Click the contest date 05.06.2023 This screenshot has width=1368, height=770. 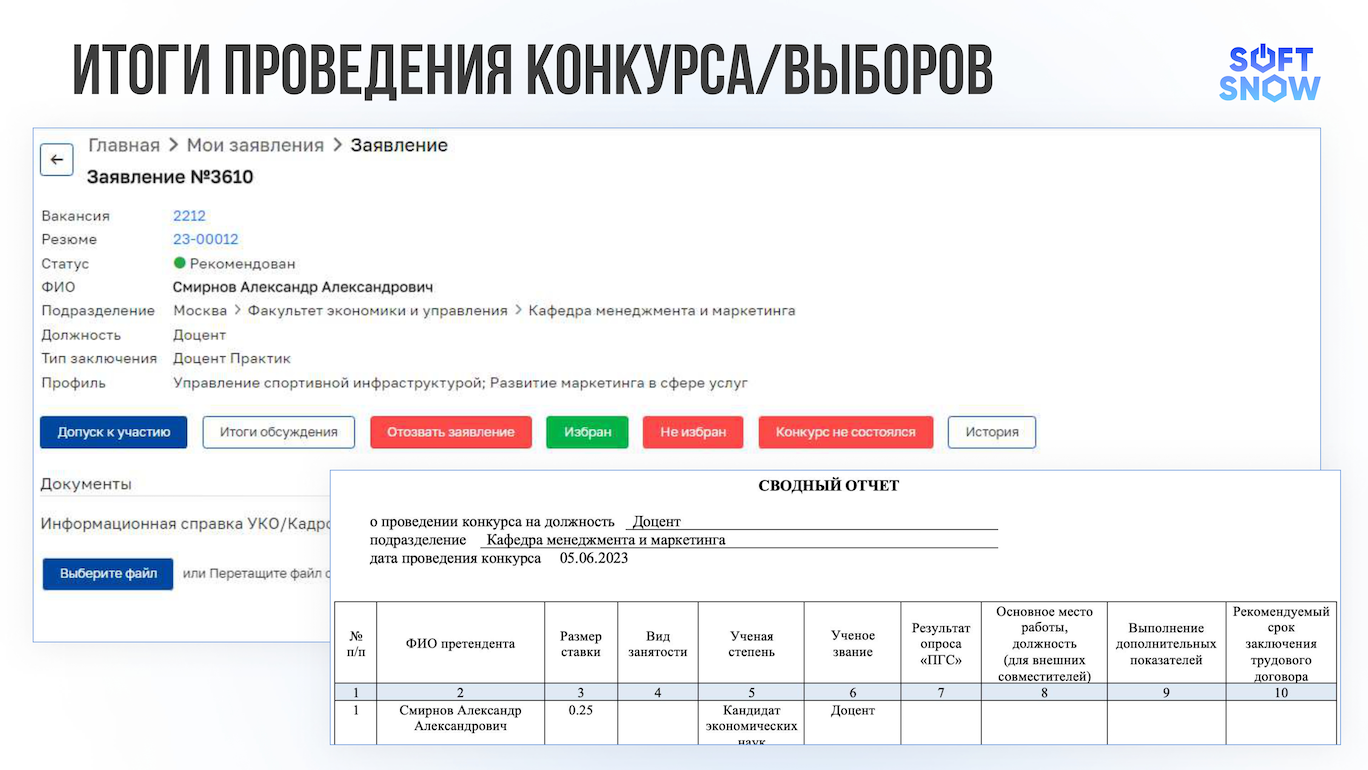(594, 558)
